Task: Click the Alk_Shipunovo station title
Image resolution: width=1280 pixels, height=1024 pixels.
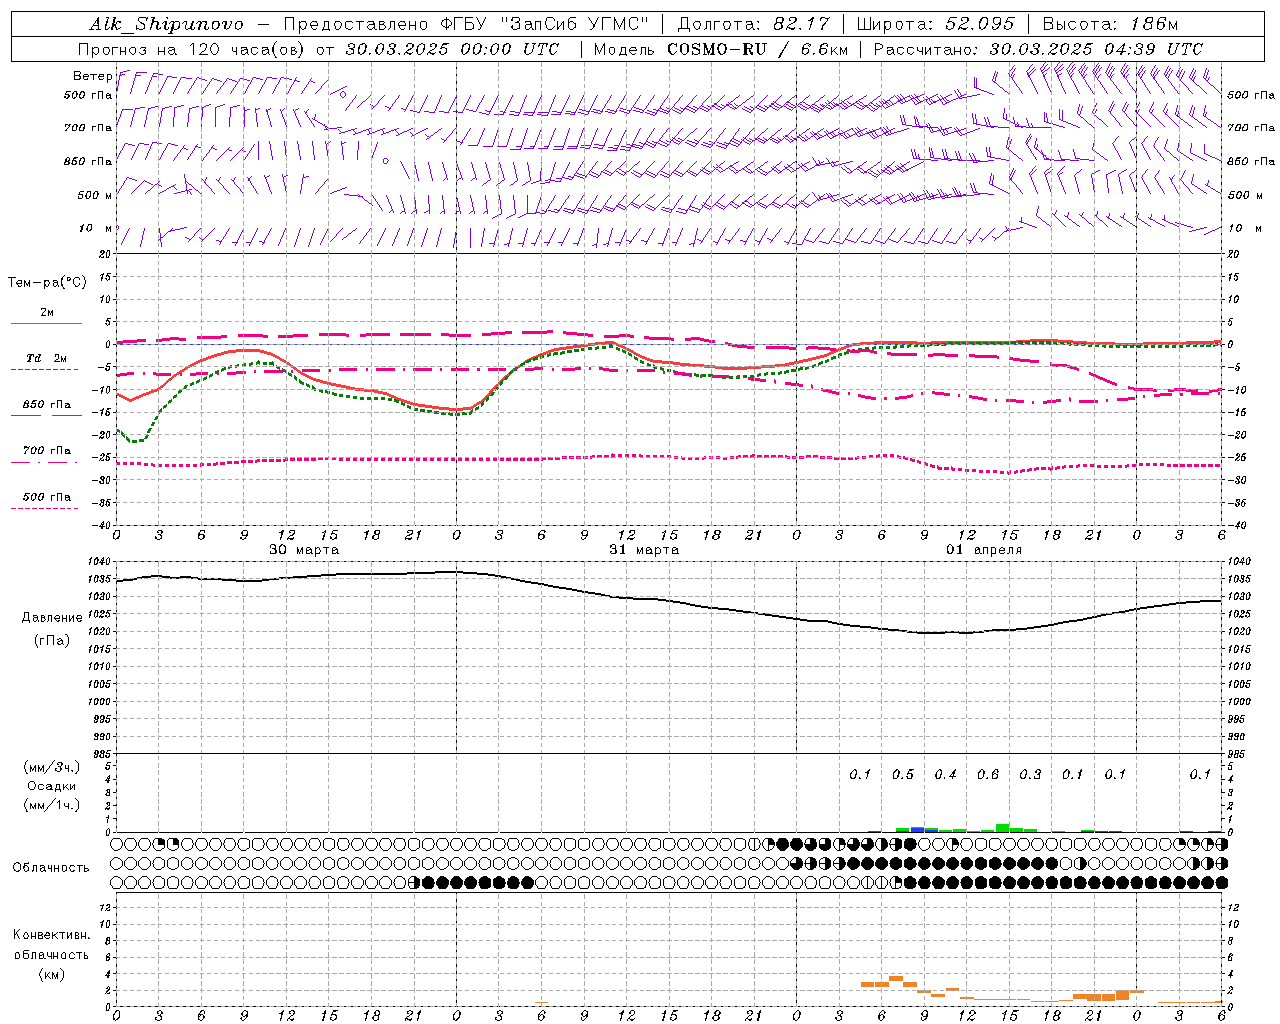Action: click(166, 24)
